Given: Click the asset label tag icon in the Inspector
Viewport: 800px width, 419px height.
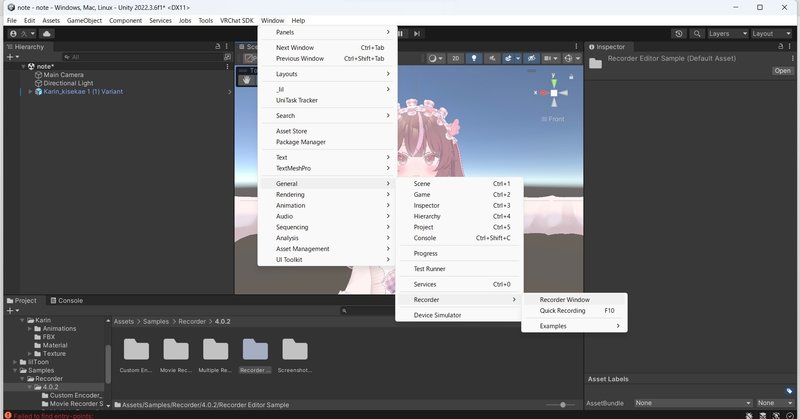Looking at the screenshot, I should click(x=789, y=391).
